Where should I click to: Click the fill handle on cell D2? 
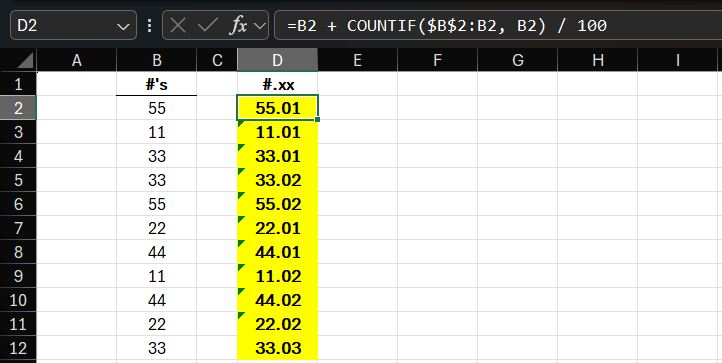coord(317,119)
